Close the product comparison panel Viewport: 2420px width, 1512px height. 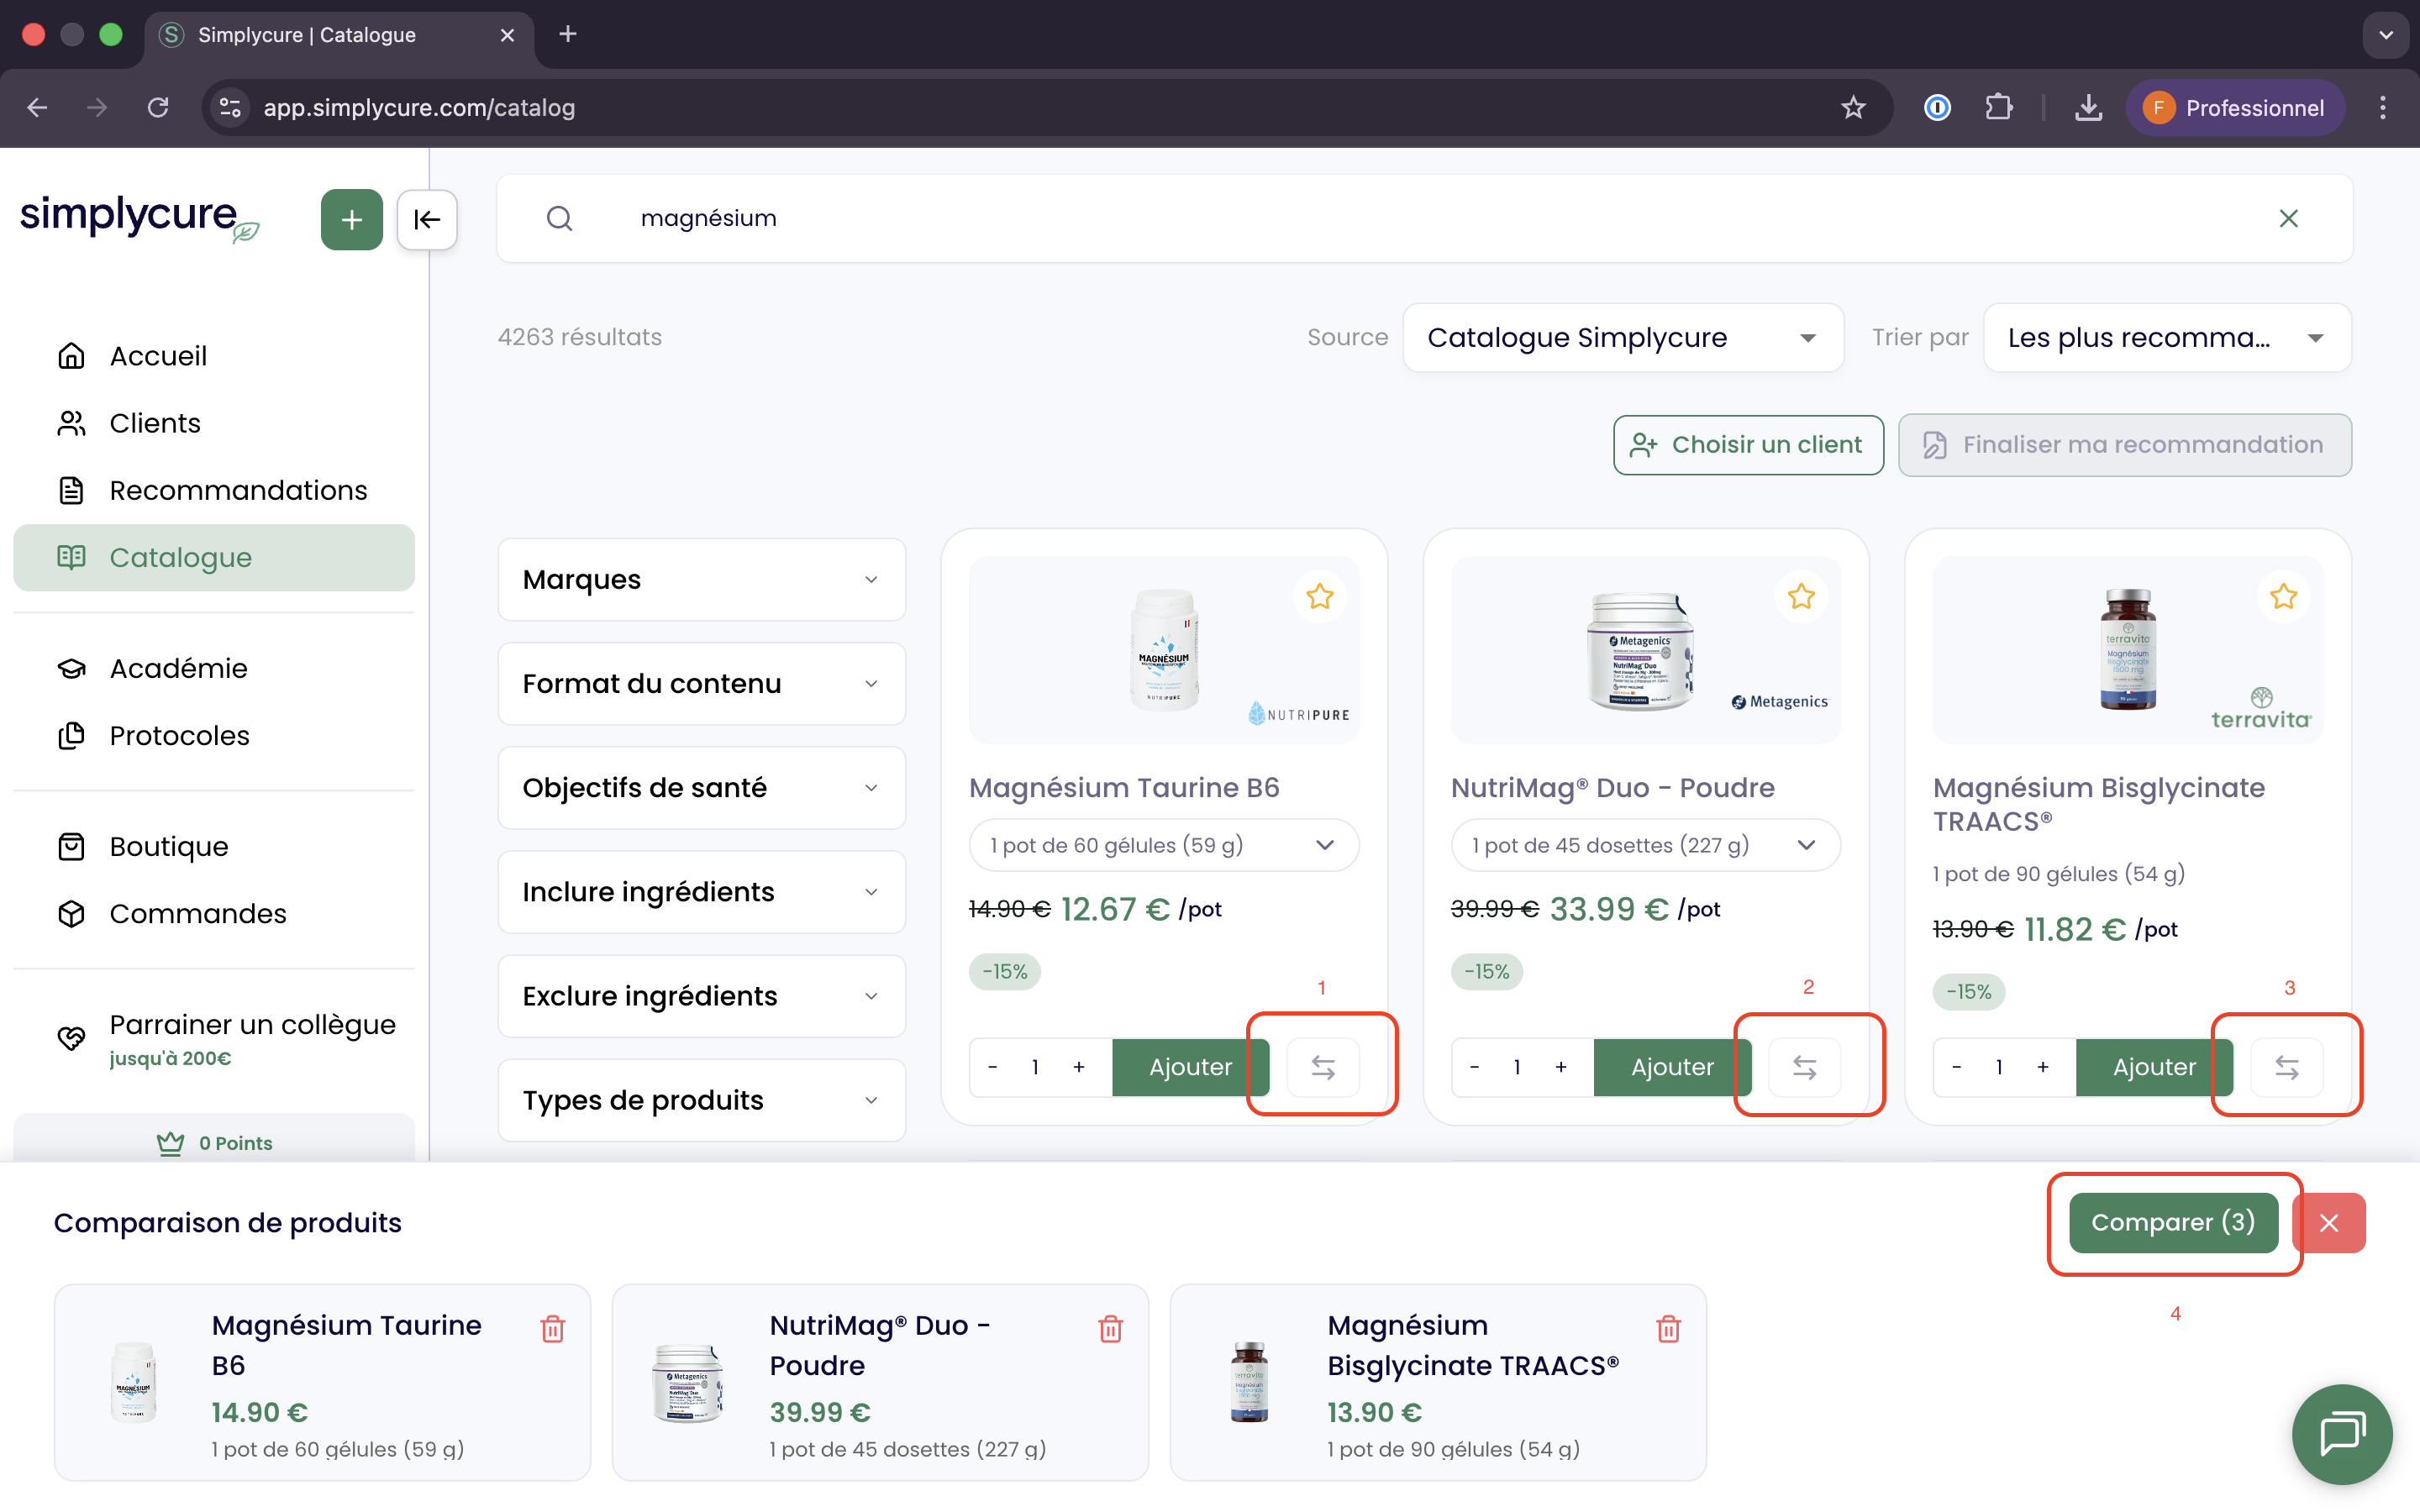(2329, 1223)
